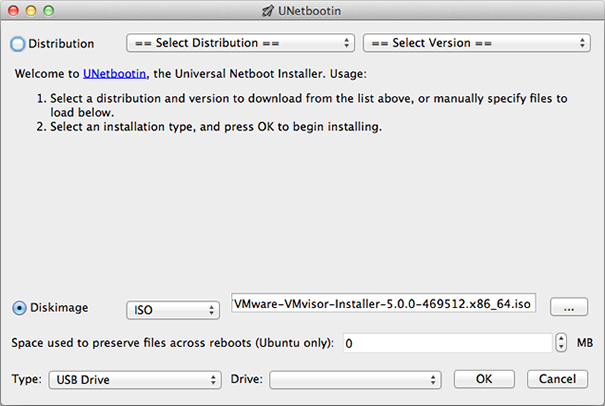The image size is (605, 406).
Task: Click the UNetbootin title bar icon
Action: click(x=268, y=11)
